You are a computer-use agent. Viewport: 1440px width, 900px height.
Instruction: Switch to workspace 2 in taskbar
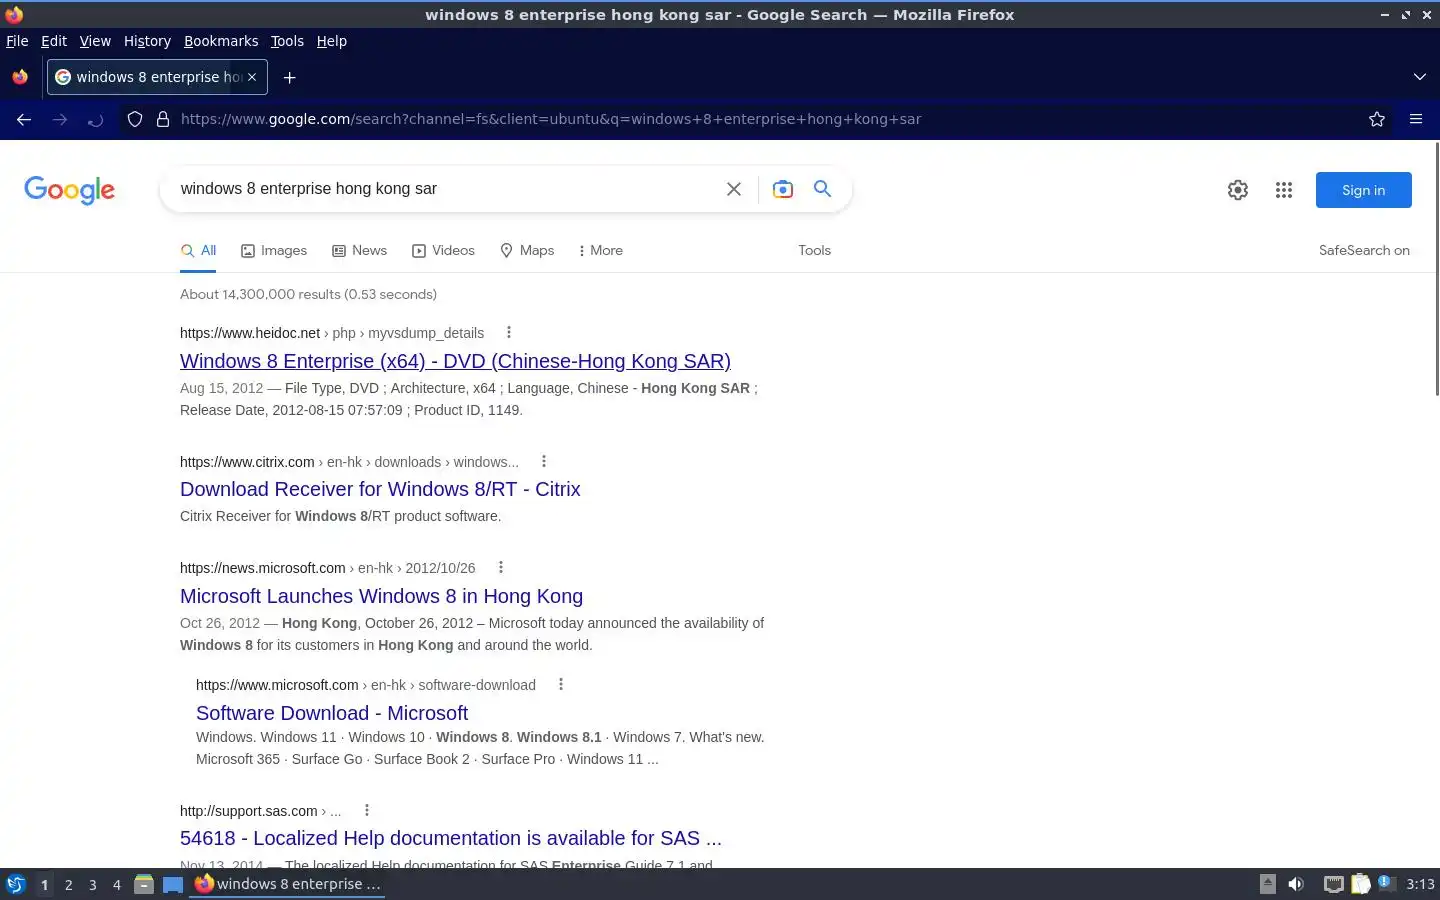pyautogui.click(x=68, y=884)
